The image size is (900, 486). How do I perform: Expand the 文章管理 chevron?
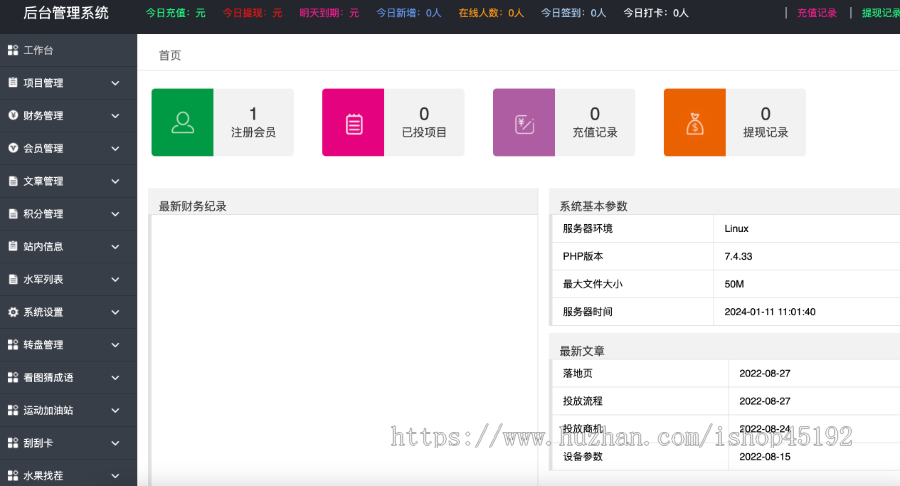click(115, 181)
